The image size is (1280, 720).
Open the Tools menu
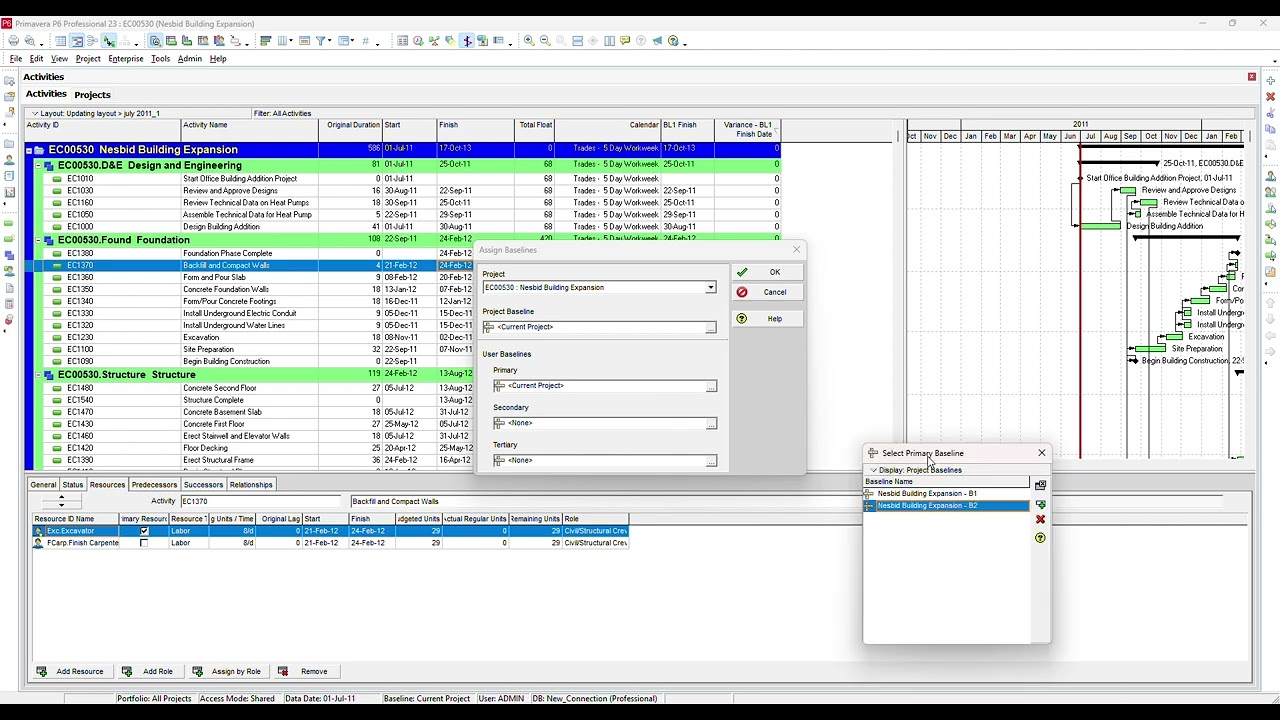pos(160,59)
